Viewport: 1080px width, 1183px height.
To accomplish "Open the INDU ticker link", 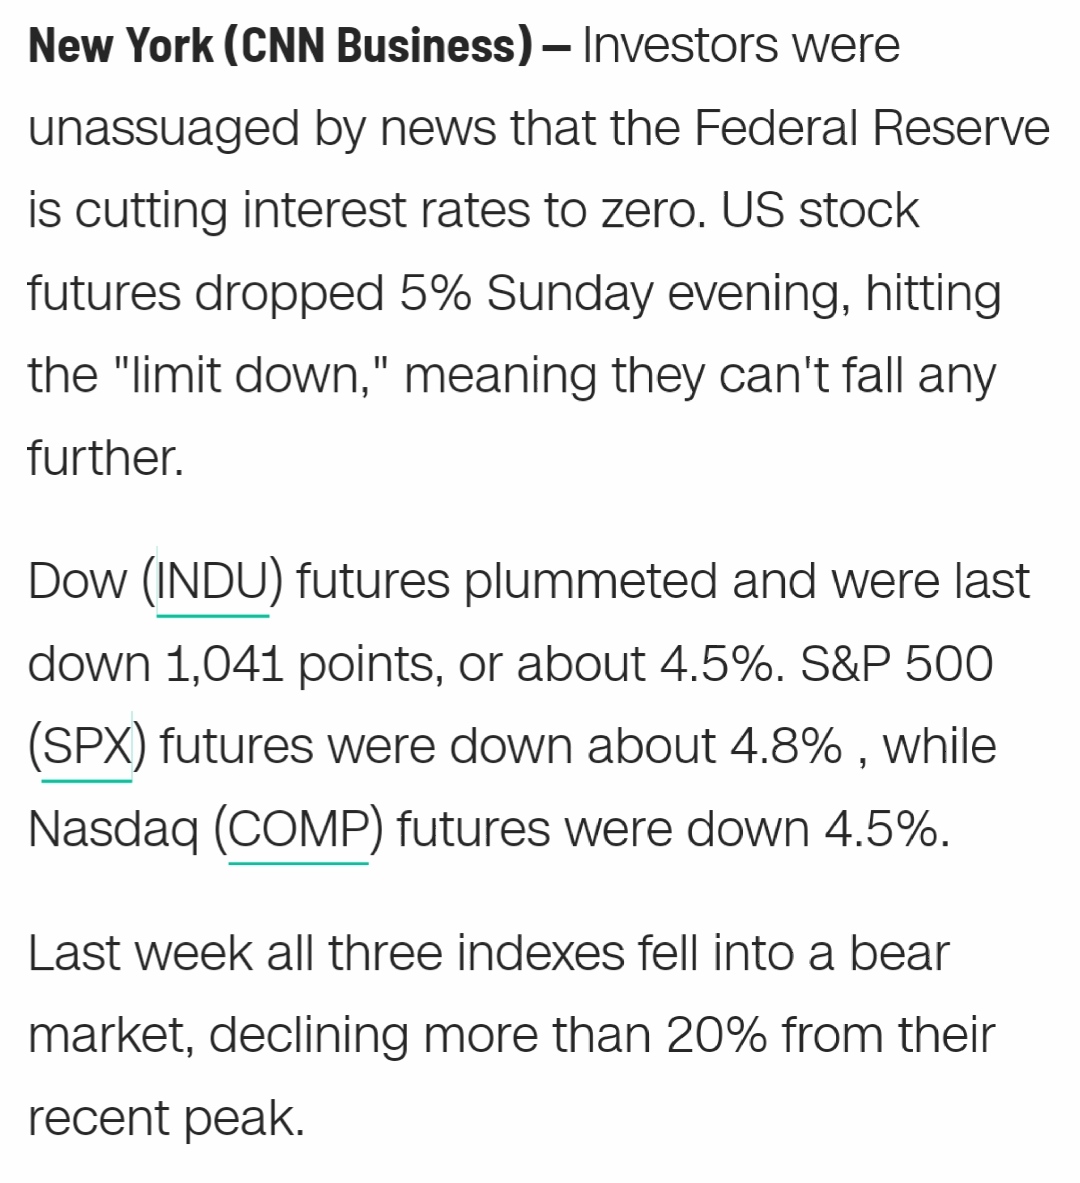I will [212, 582].
